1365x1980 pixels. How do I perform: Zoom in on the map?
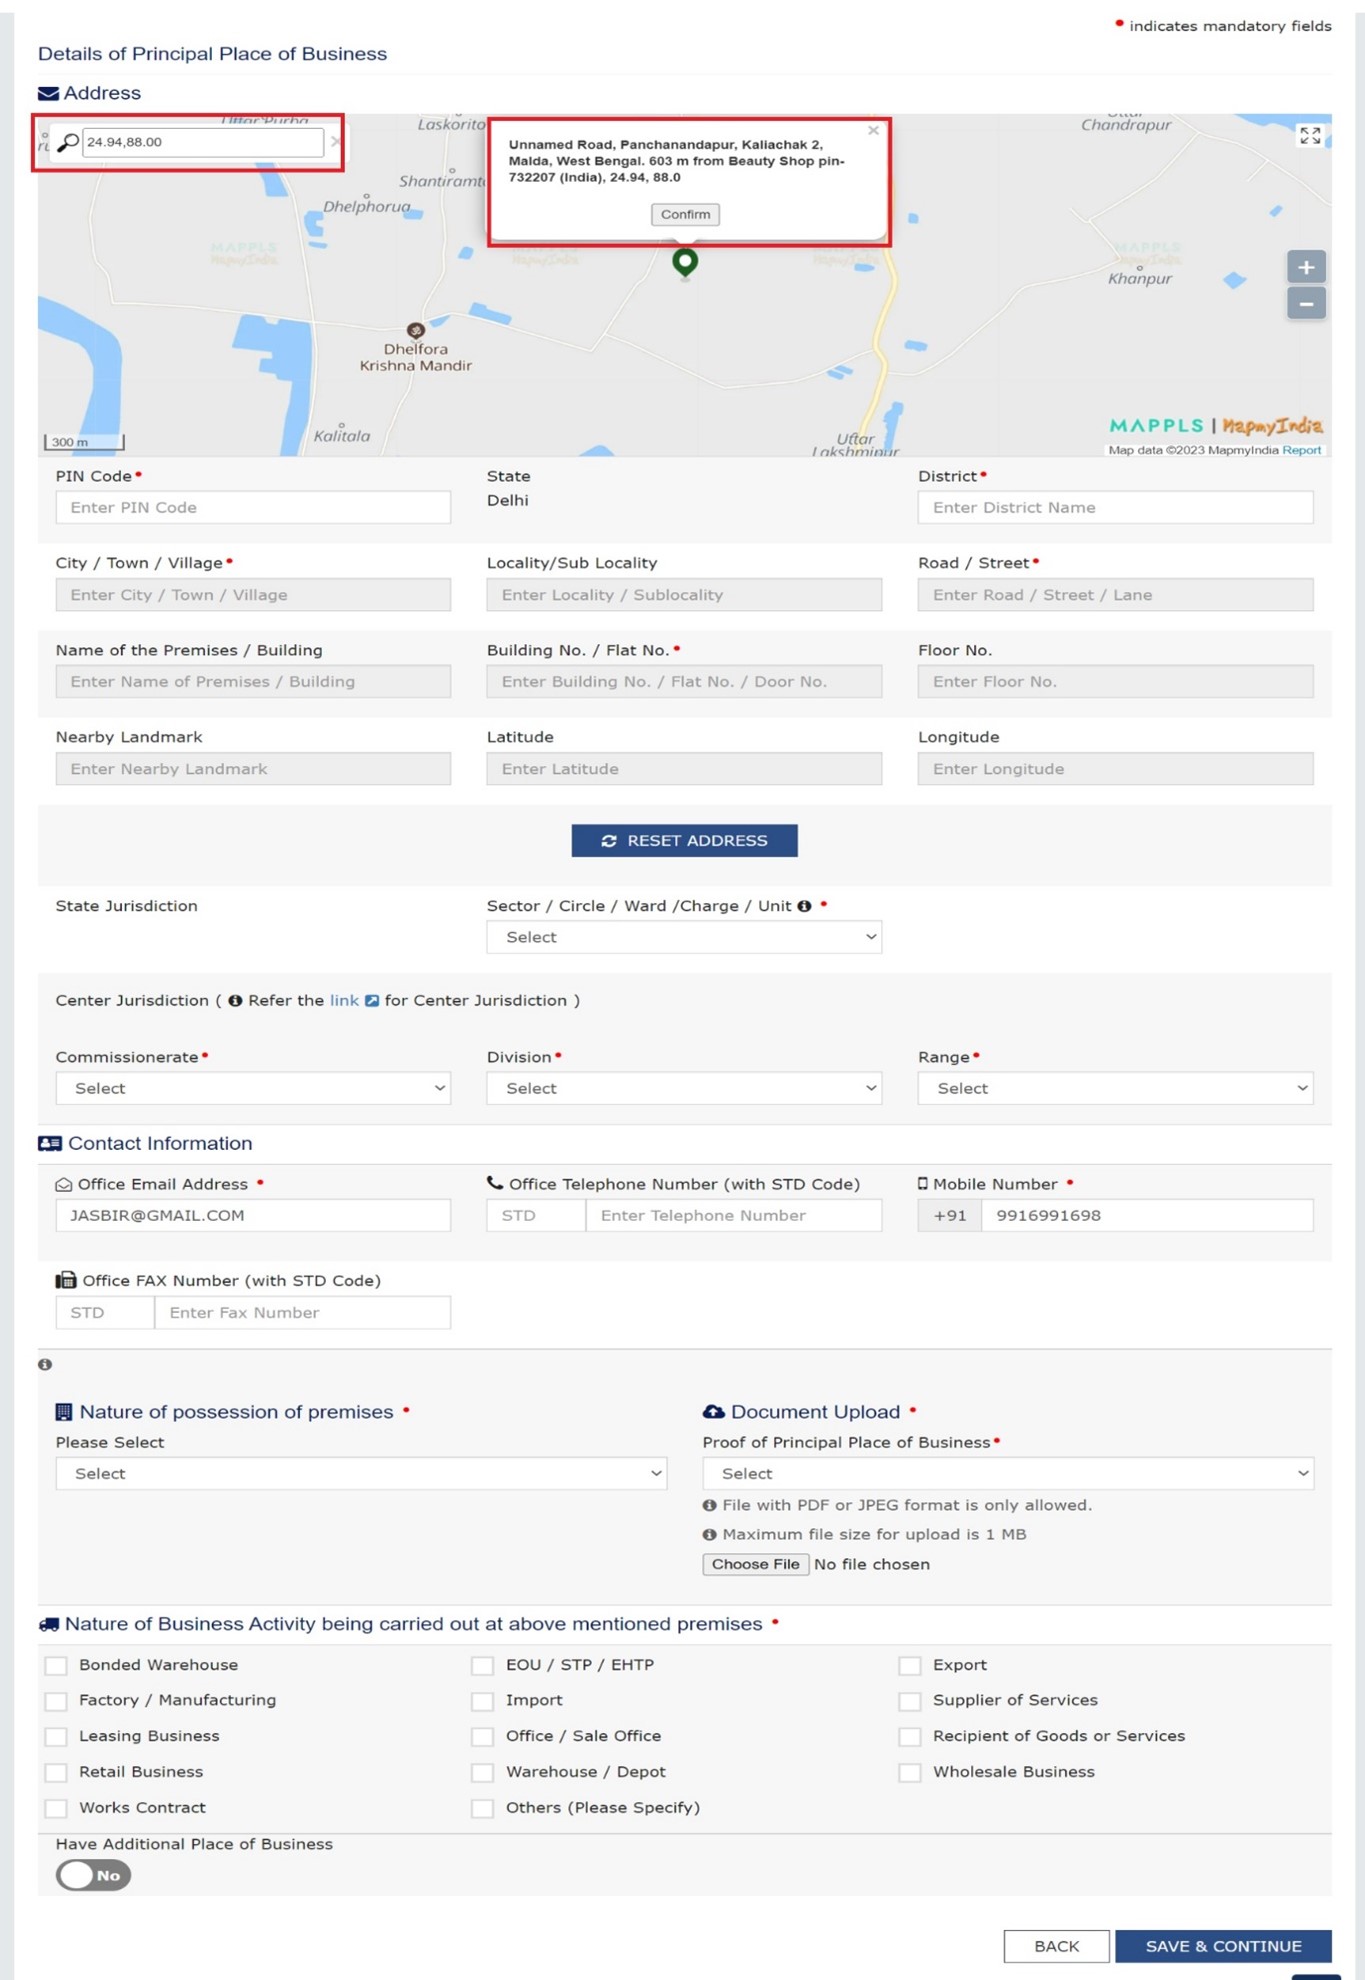[x=1305, y=267]
